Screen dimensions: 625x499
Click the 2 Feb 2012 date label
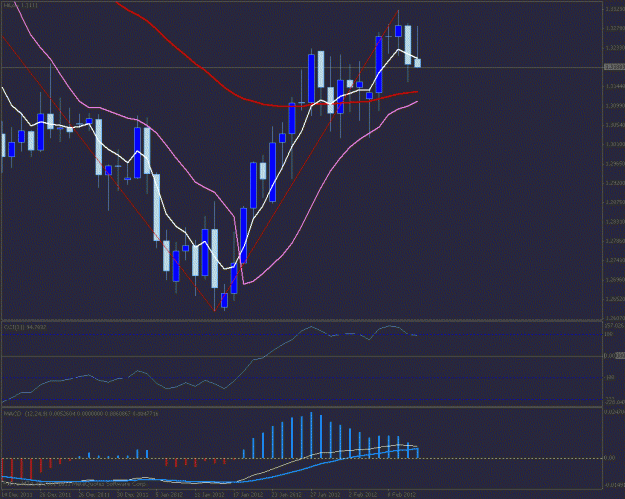click(x=363, y=495)
